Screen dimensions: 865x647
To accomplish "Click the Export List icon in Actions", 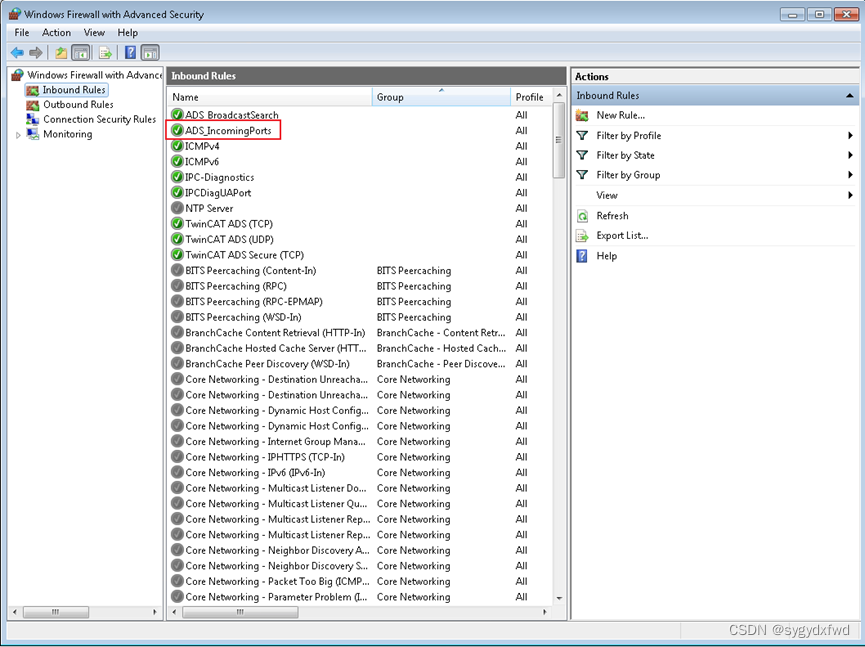I will [582, 236].
